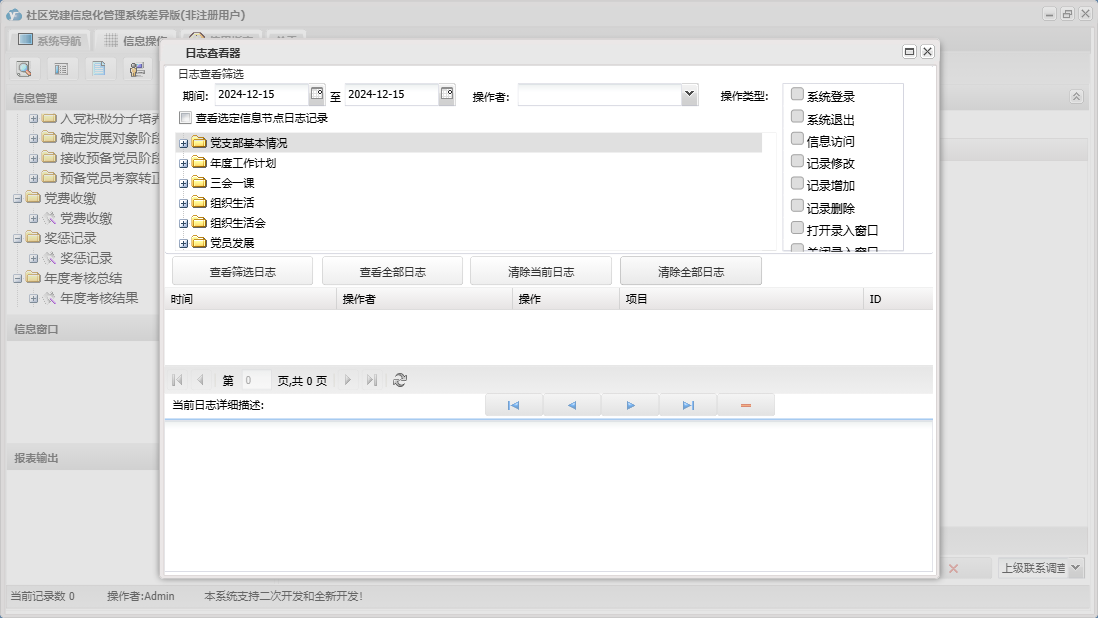1098x618 pixels.
Task: Go to the next log record arrow
Action: pos(630,405)
